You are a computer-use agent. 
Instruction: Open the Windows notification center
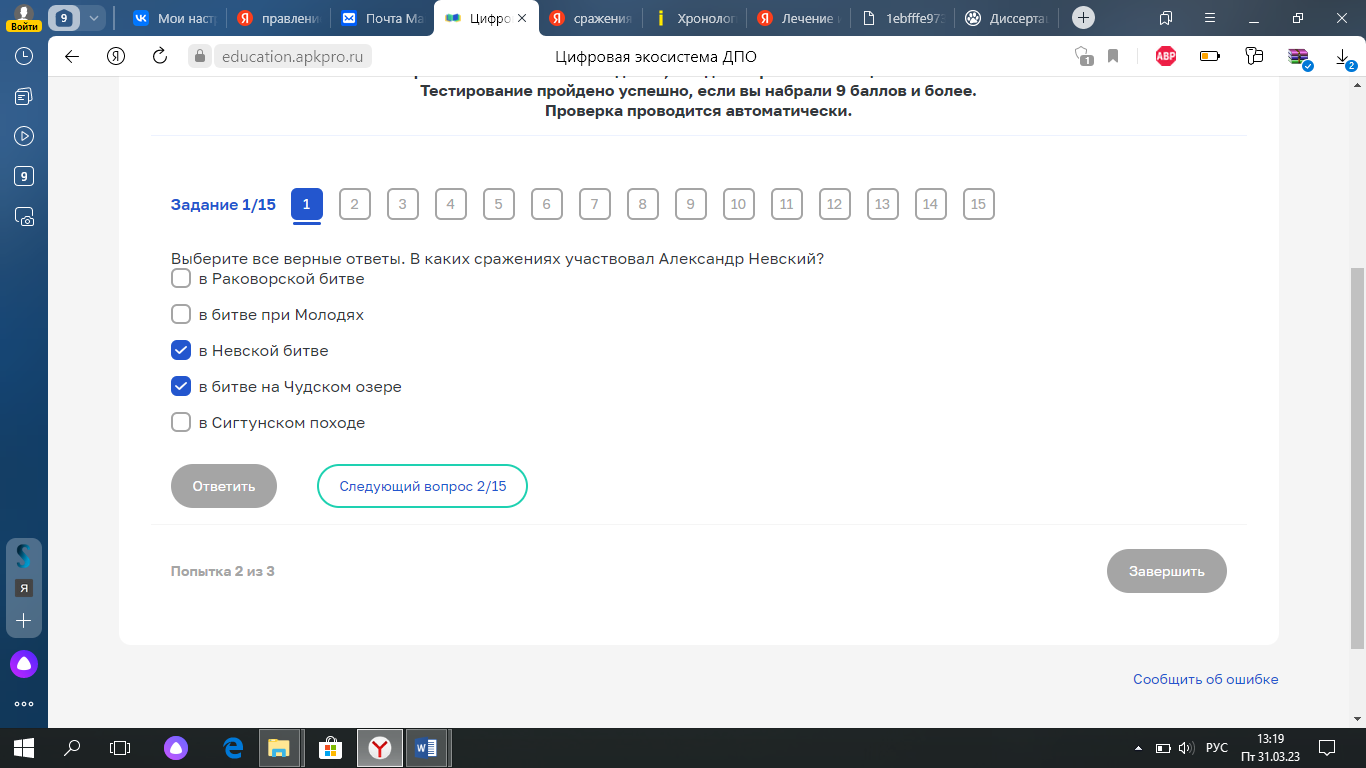pyautogui.click(x=1327, y=747)
